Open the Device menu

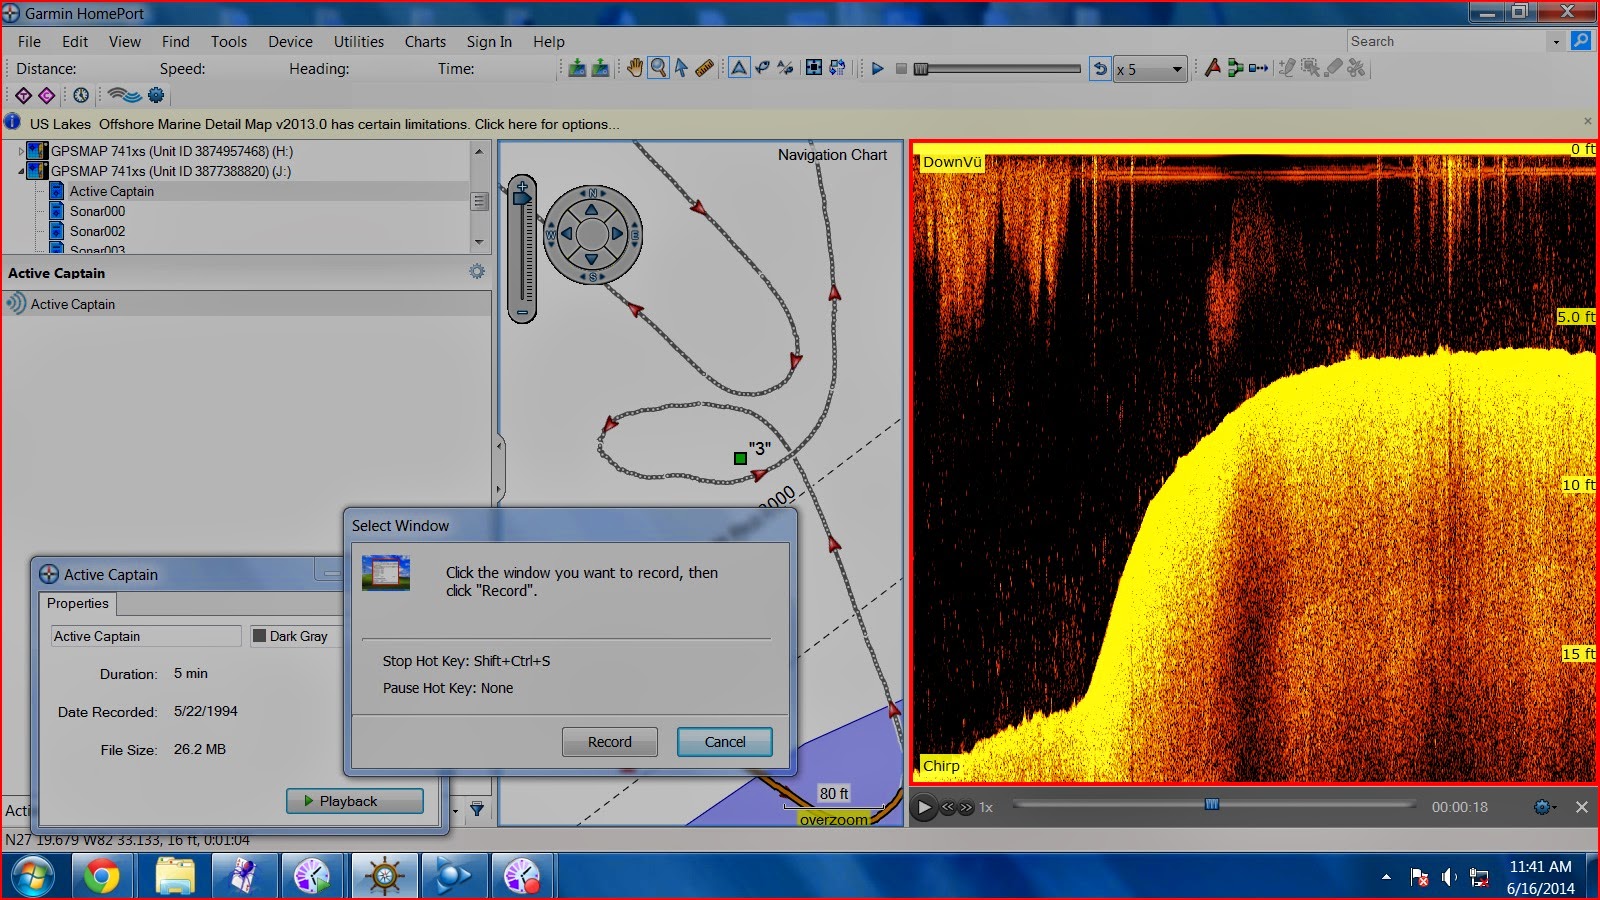point(290,41)
